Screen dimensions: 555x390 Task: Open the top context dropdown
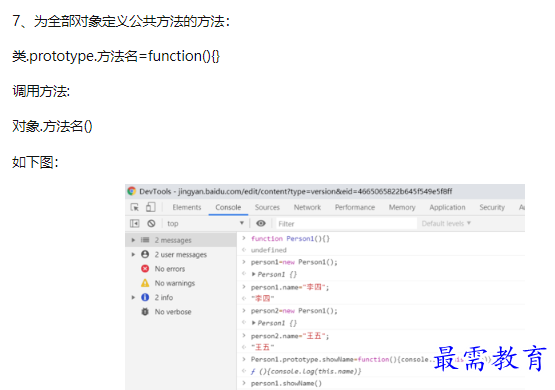tap(205, 223)
